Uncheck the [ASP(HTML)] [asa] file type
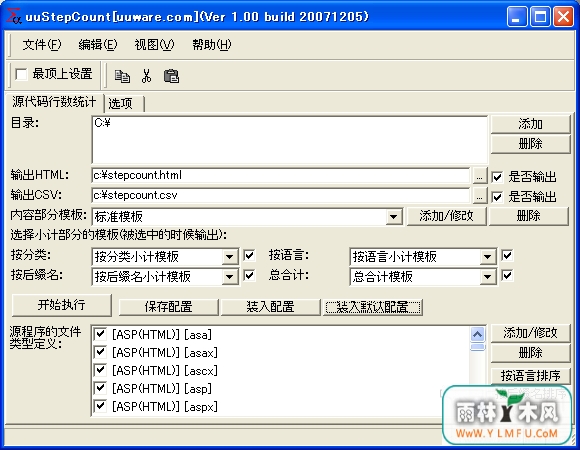The height and width of the screenshot is (450, 580). [x=100, y=334]
